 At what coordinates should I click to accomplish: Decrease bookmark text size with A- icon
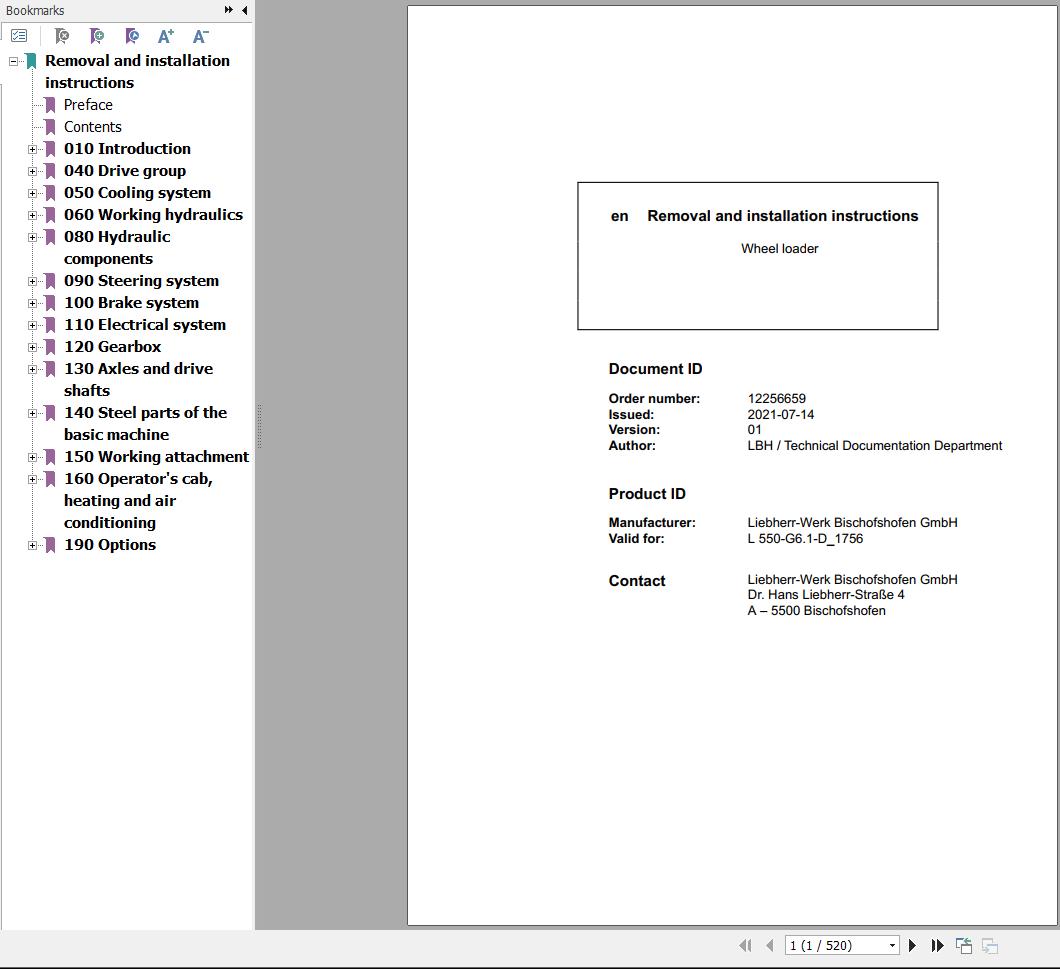201,36
